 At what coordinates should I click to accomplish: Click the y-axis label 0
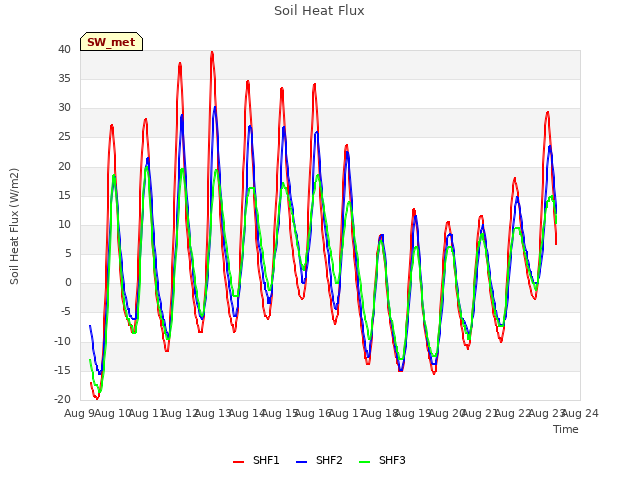tap(68, 282)
